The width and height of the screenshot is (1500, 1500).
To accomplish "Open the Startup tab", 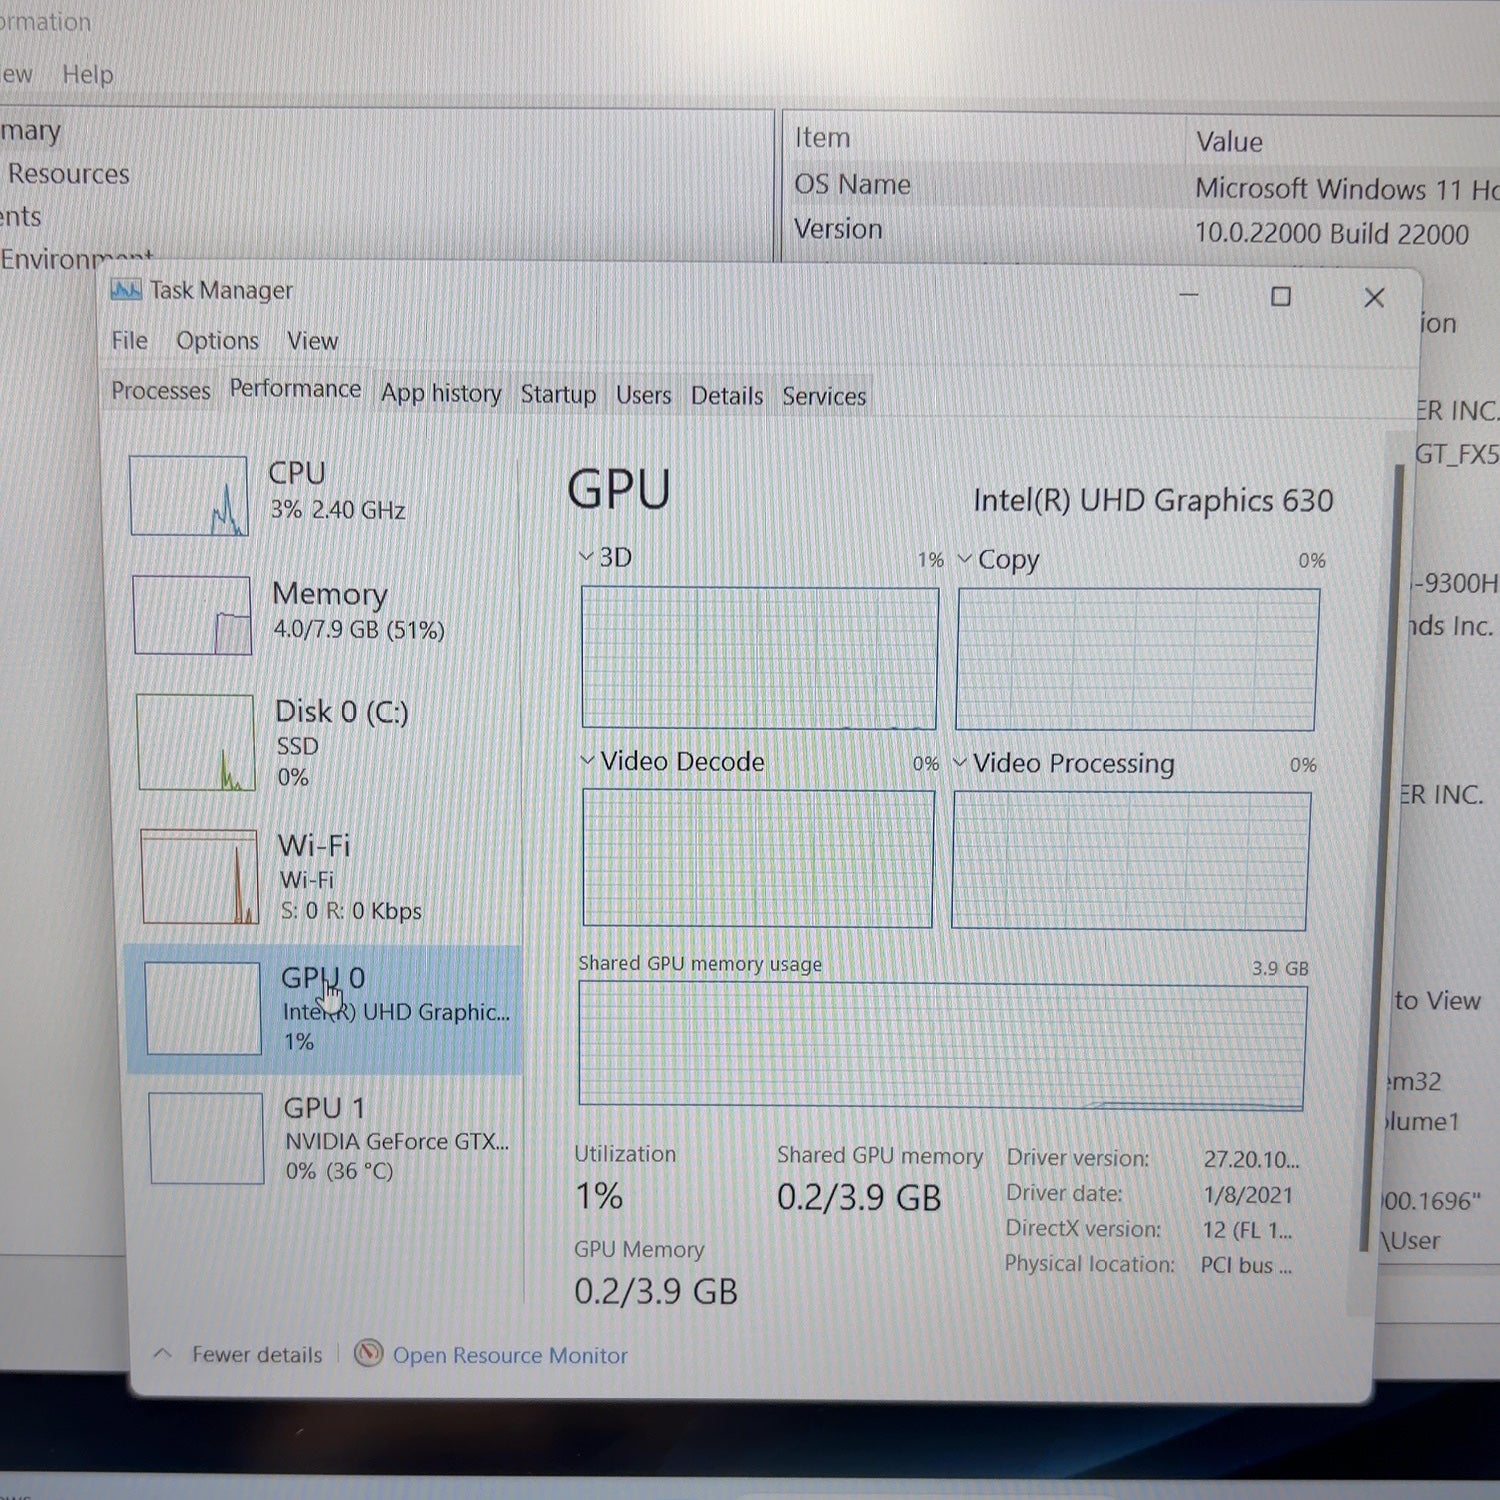I will tap(558, 394).
